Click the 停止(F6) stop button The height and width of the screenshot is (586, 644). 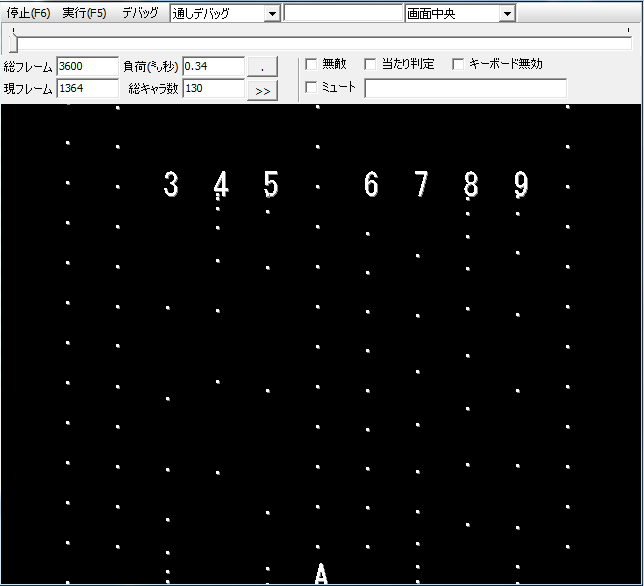[x=28, y=13]
